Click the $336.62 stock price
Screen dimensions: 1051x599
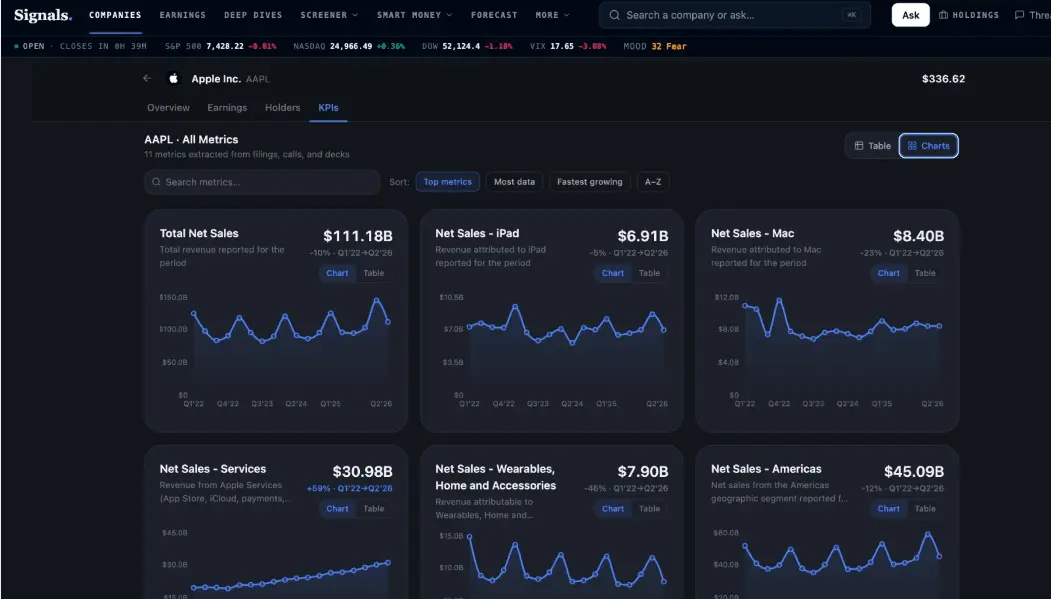943,78
